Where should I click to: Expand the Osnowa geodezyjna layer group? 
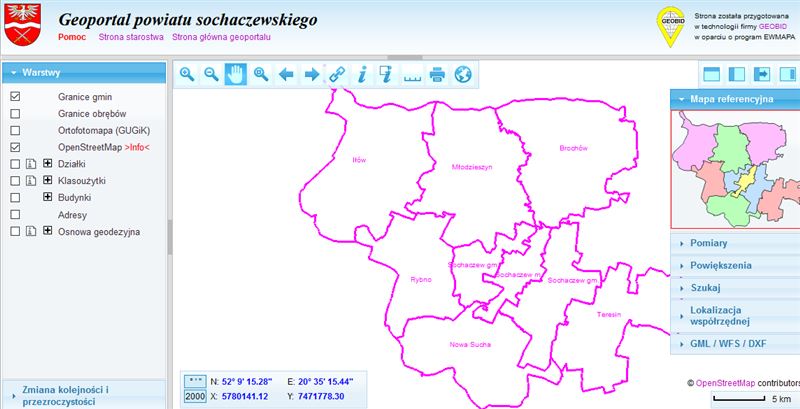47,232
